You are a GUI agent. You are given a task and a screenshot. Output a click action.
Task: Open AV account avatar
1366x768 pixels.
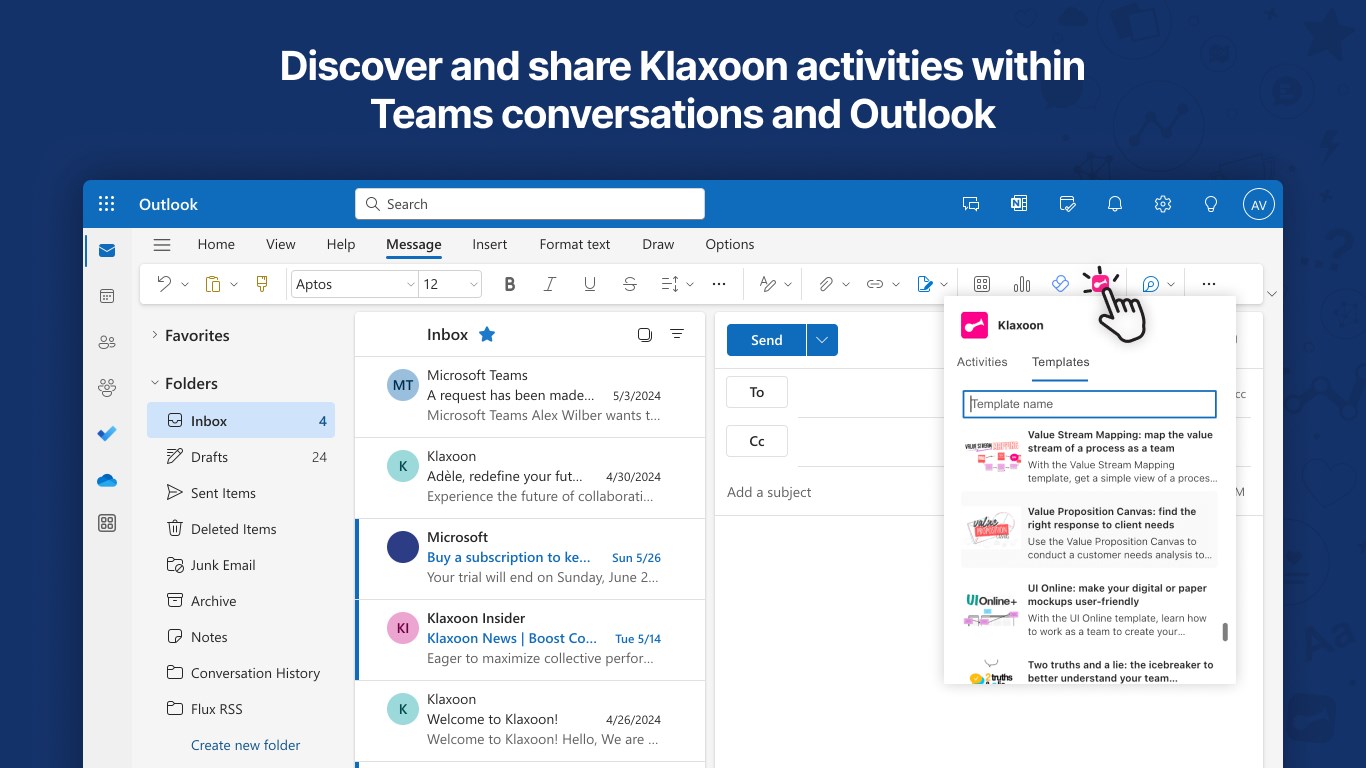pyautogui.click(x=1259, y=204)
